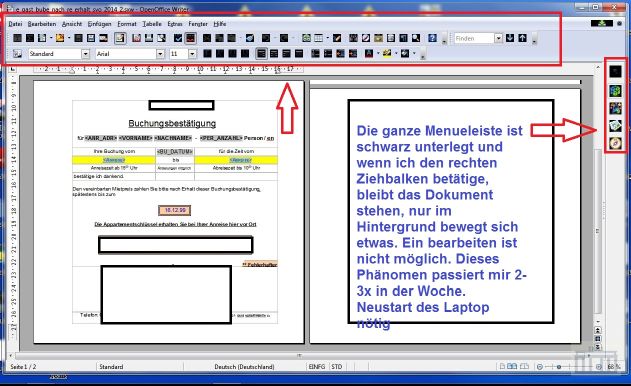Show Draw Functions icon

337,38
